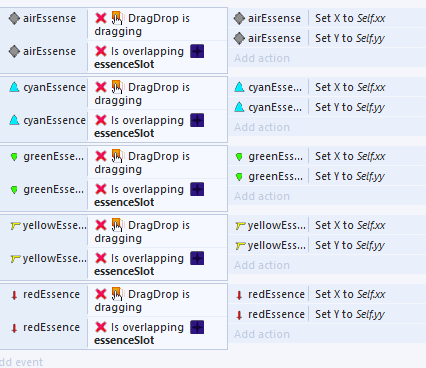
Task: Click the red X invert mark on airEssense dragging
Action: pyautogui.click(x=101, y=18)
